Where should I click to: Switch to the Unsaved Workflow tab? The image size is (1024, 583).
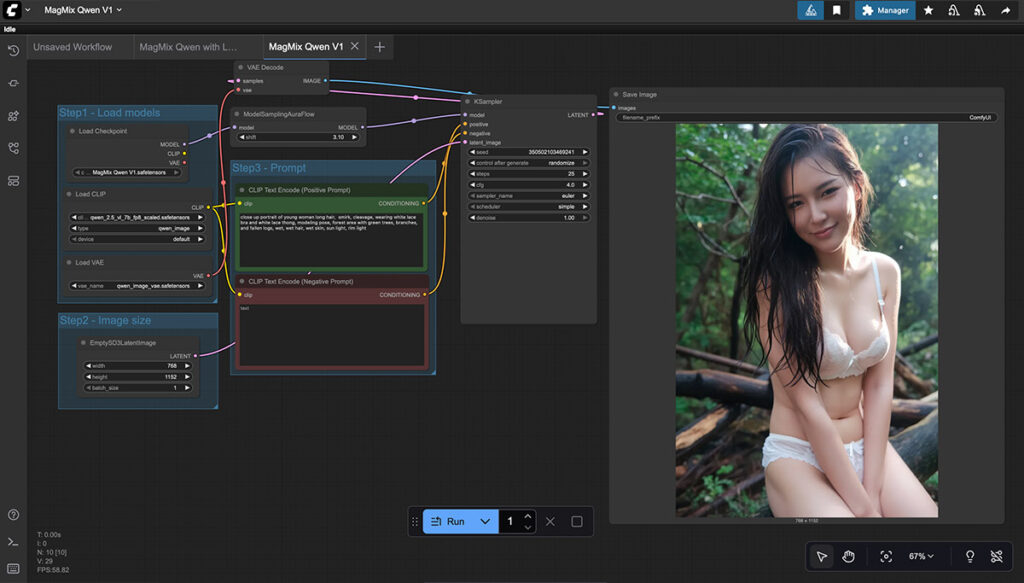coord(73,47)
